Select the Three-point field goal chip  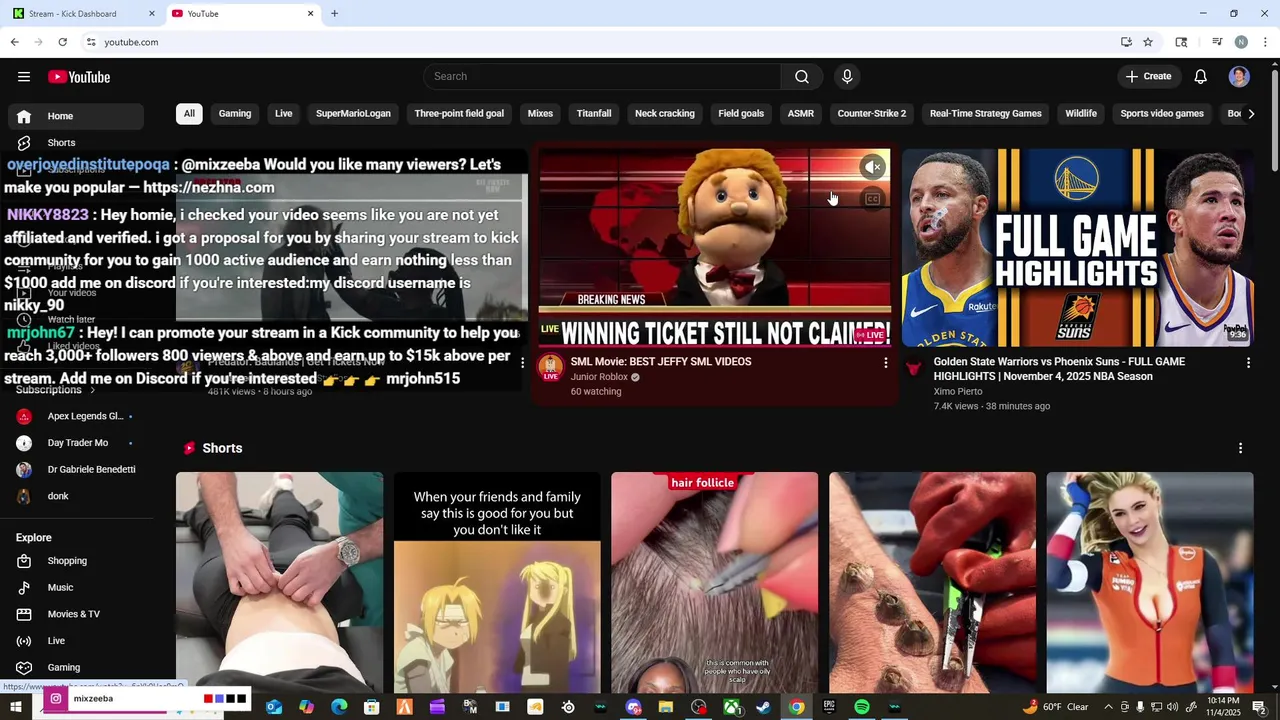(x=459, y=114)
